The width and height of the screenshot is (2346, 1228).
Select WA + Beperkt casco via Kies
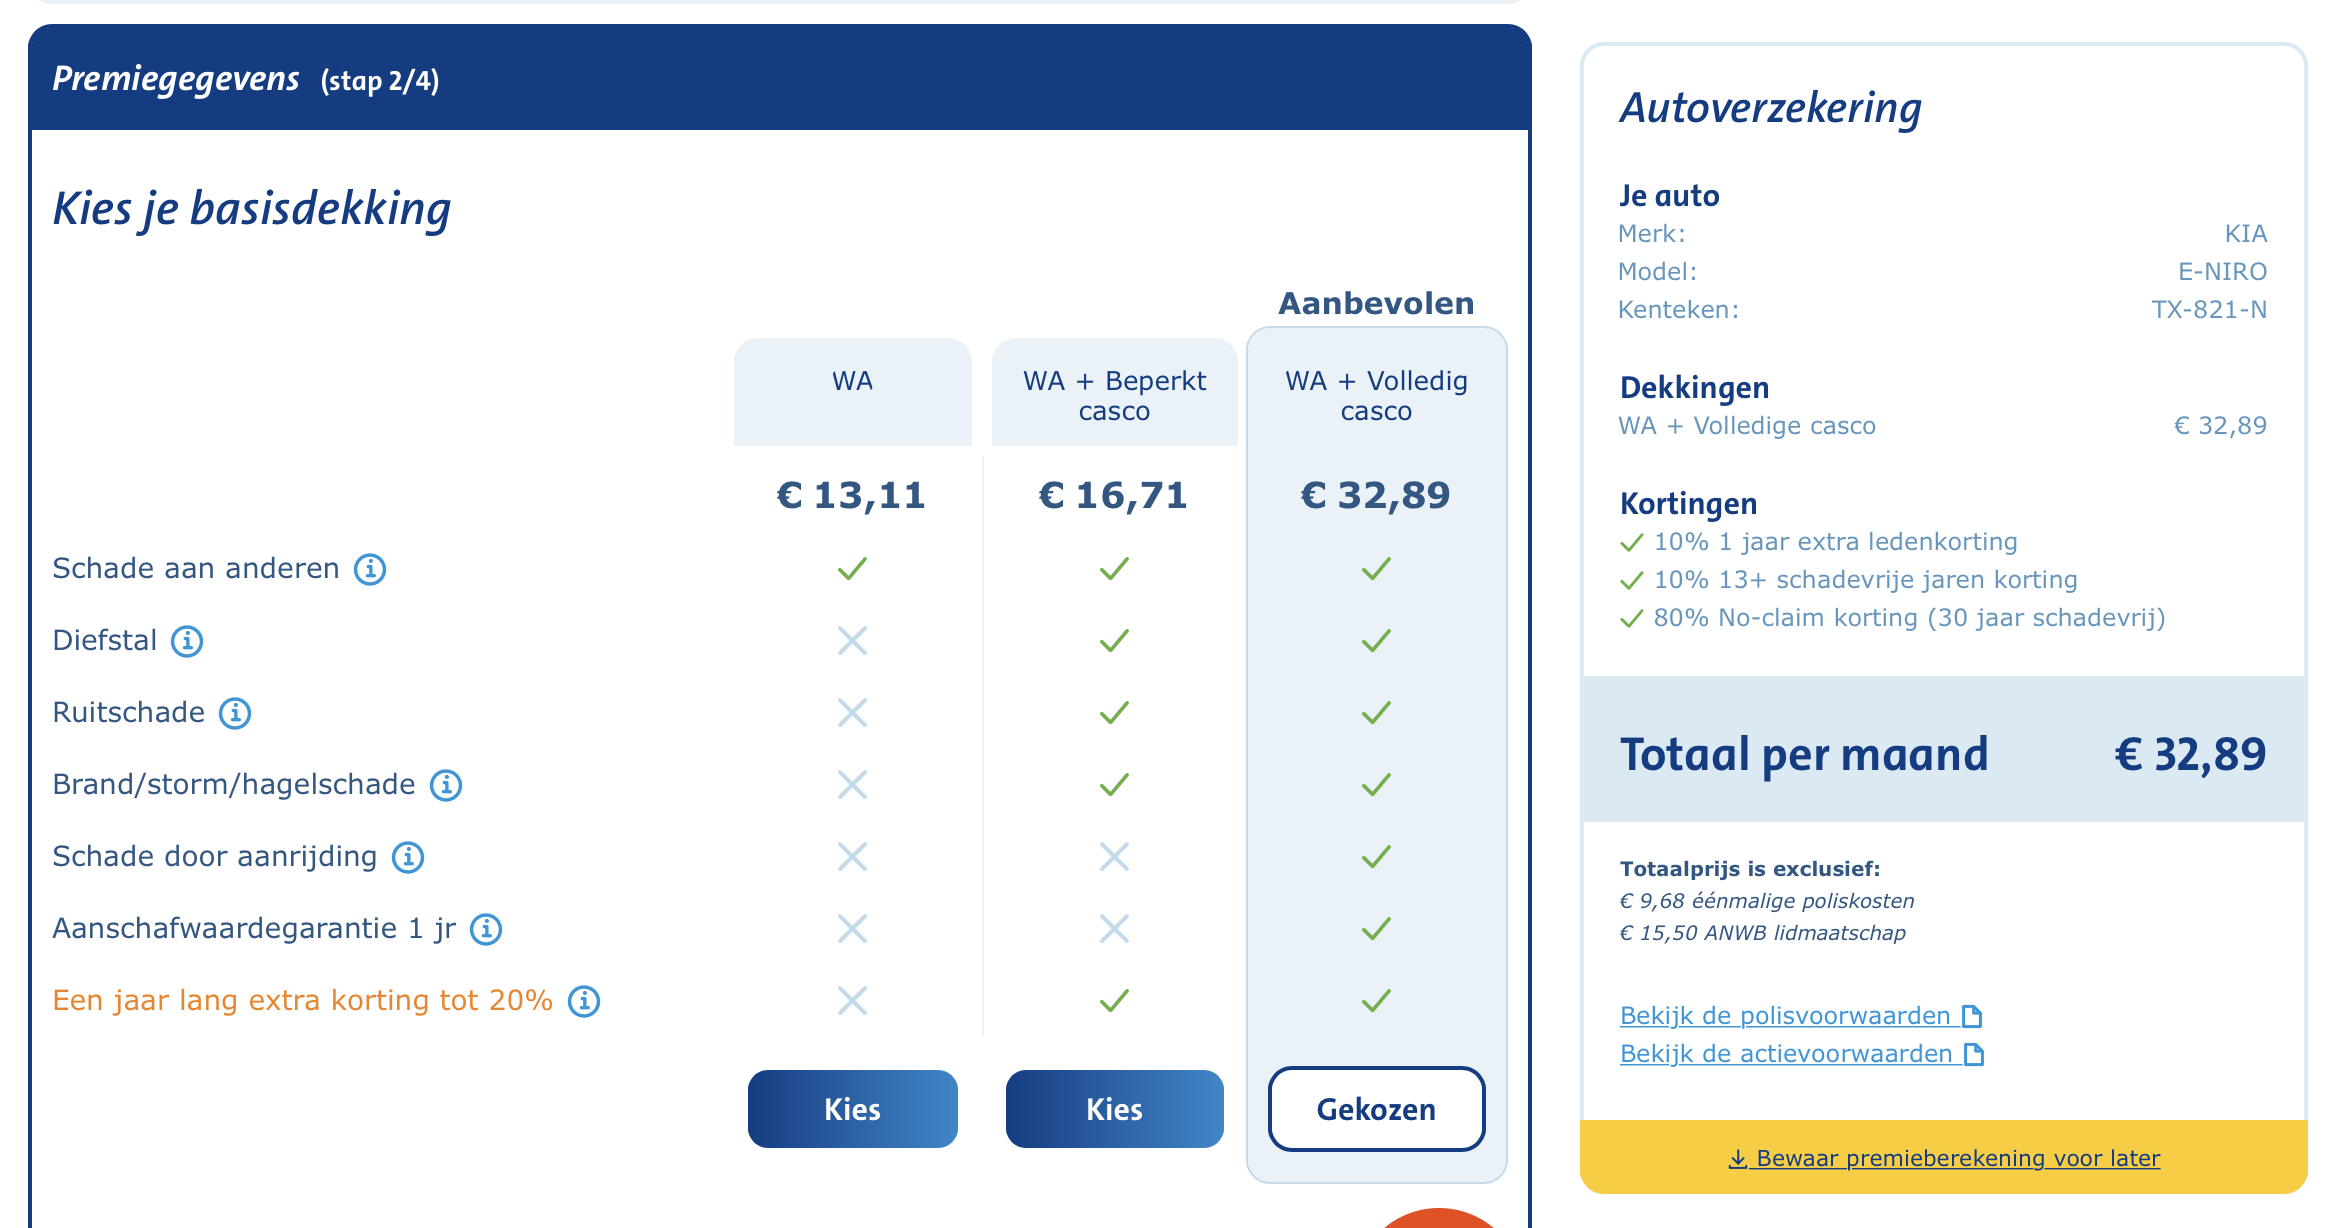1114,1109
